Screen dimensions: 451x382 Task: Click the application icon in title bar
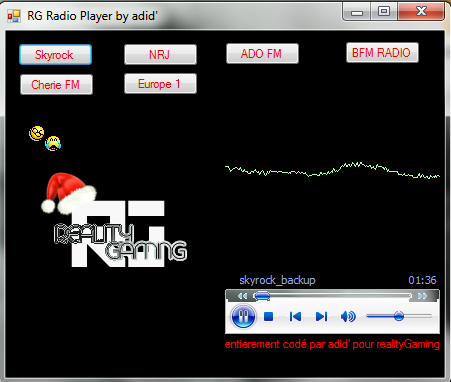click(x=14, y=16)
